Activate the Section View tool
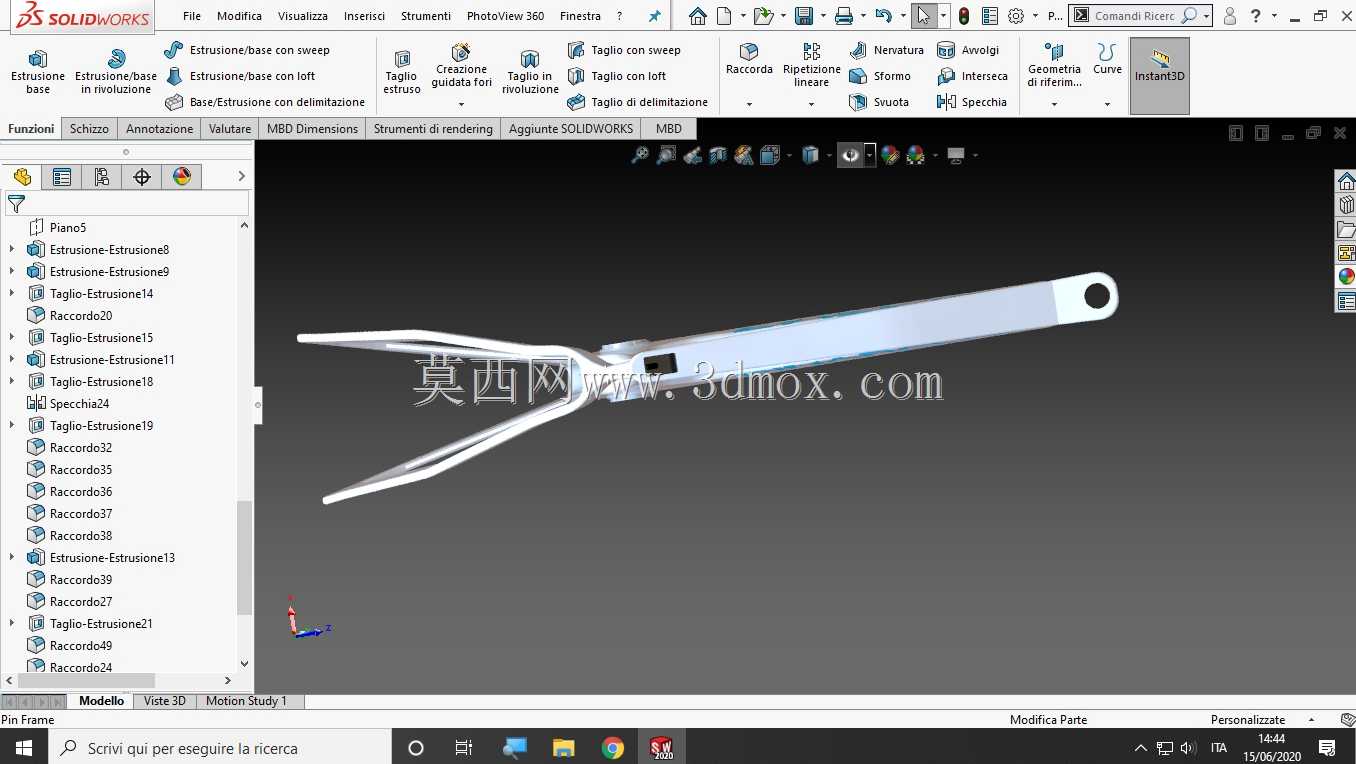Viewport: 1356px width, 764px height. click(718, 155)
